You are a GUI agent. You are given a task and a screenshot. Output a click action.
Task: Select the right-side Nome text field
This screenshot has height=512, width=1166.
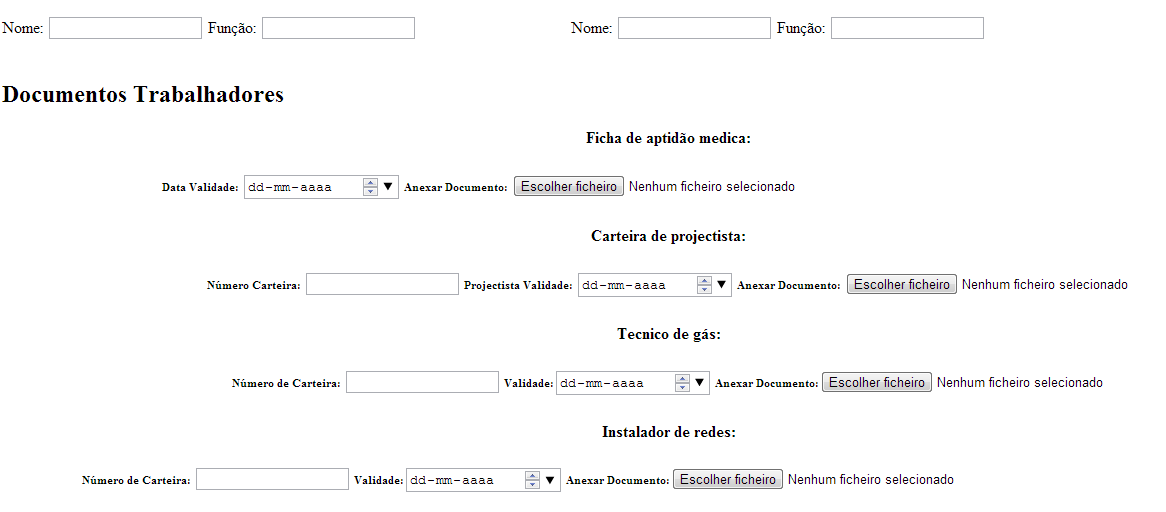coord(694,28)
